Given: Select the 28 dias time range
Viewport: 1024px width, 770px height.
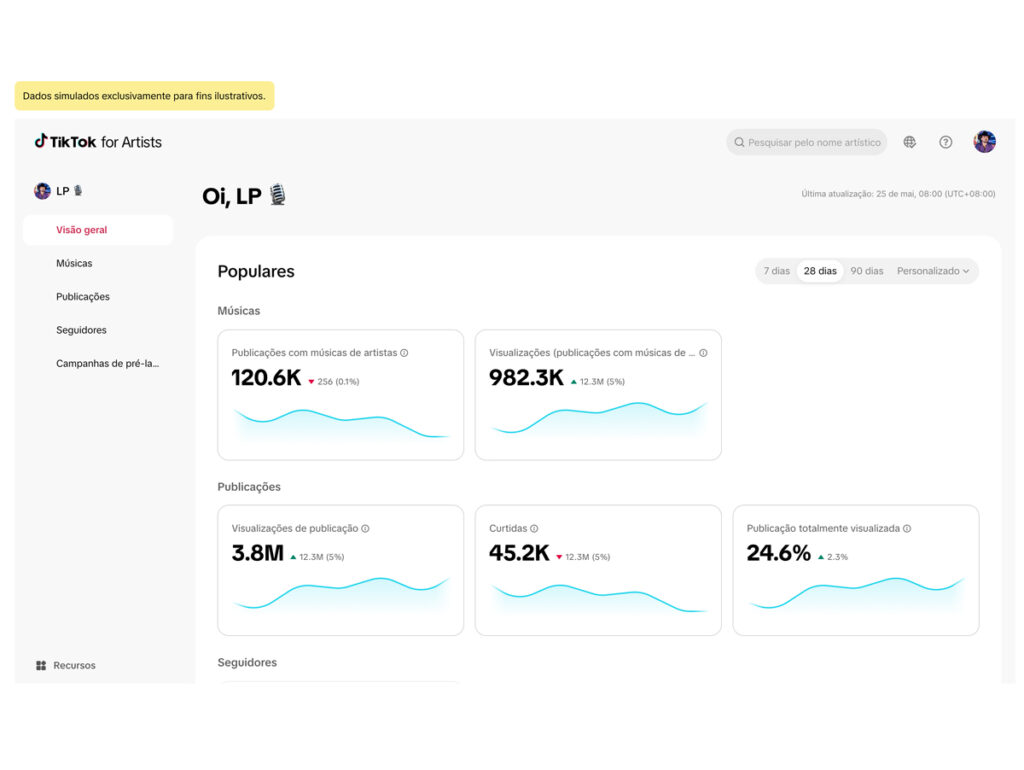Looking at the screenshot, I should point(820,271).
